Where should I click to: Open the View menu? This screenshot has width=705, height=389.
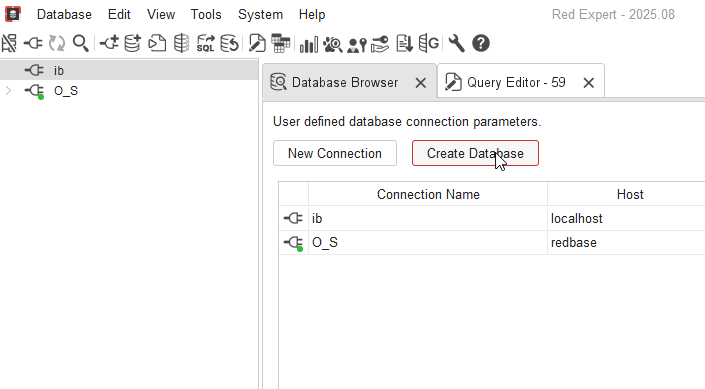coord(161,14)
